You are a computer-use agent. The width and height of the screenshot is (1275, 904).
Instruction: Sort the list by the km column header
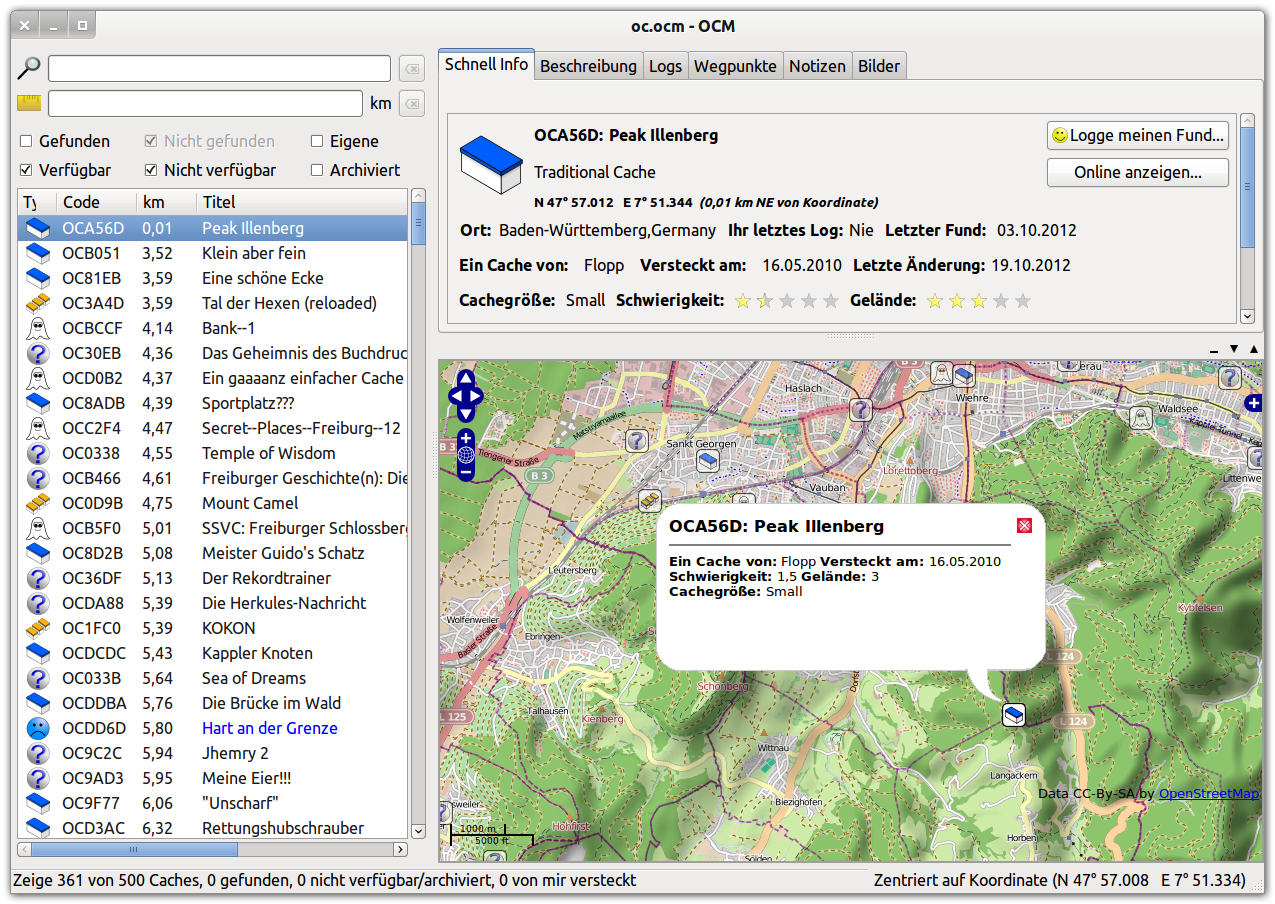point(165,202)
